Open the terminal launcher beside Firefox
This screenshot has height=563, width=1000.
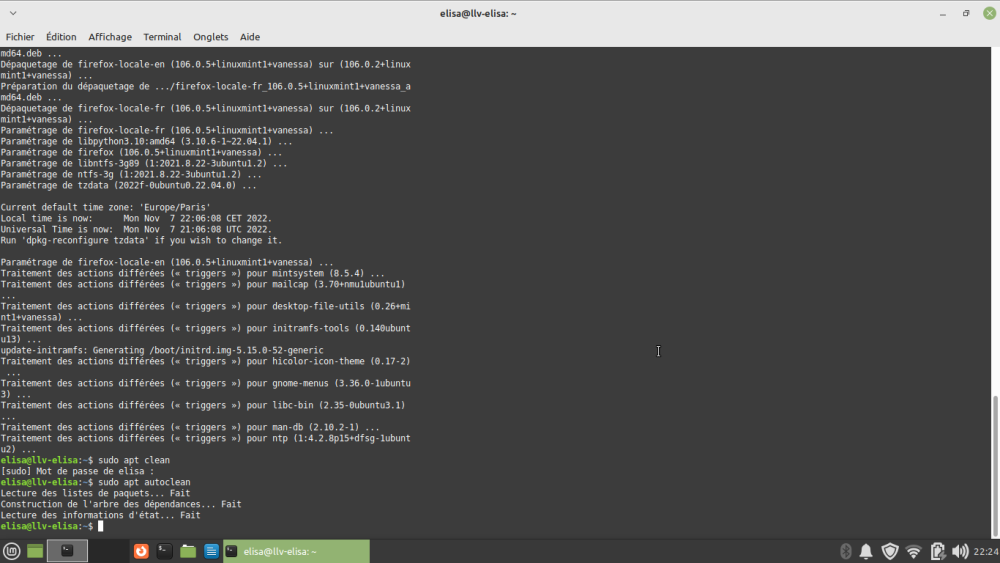click(x=165, y=551)
